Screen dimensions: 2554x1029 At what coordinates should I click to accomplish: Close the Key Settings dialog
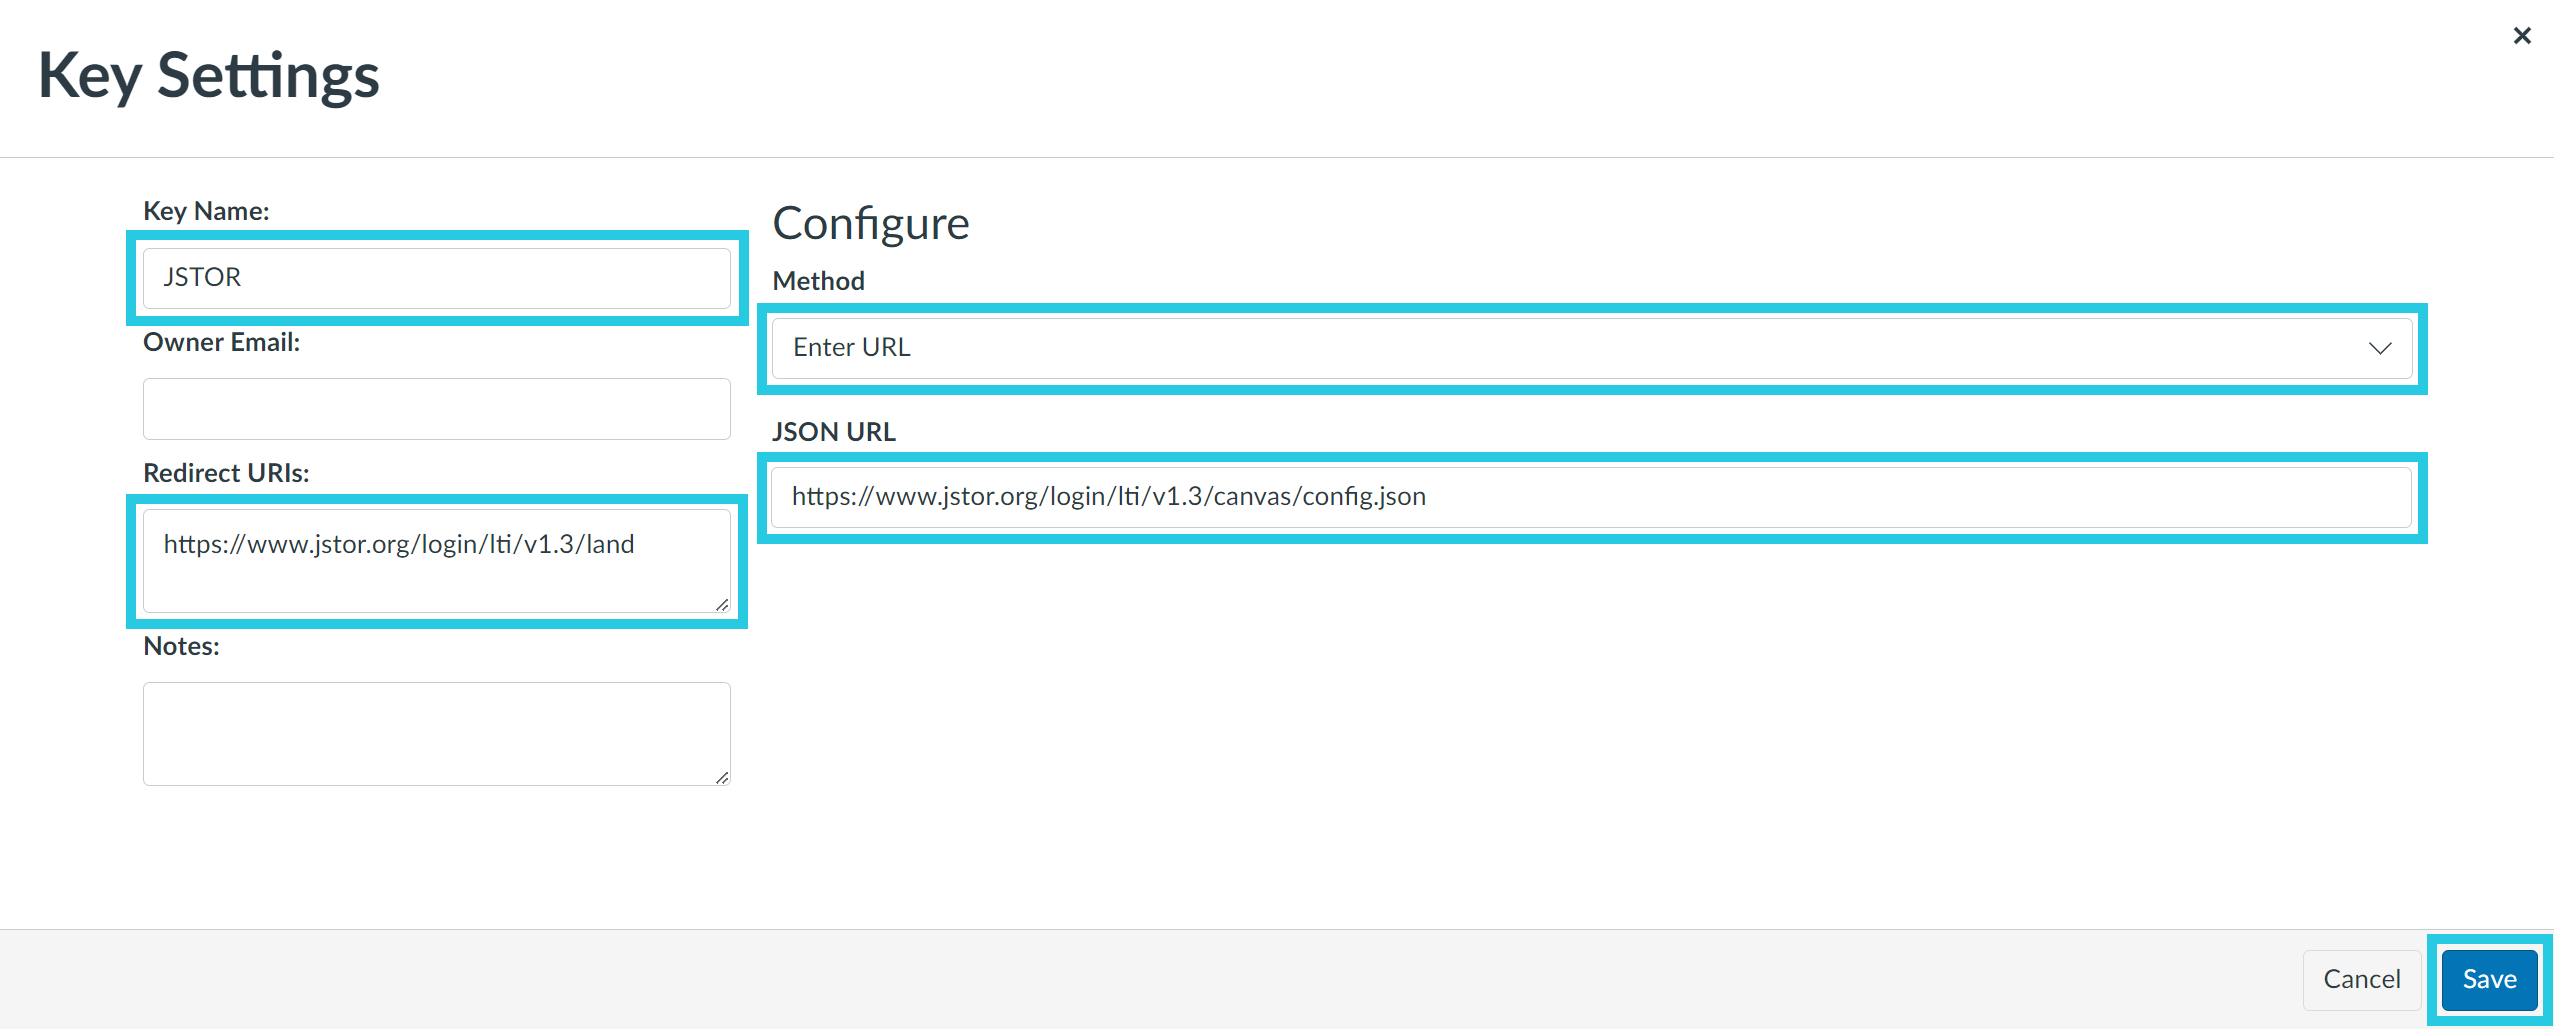[x=2521, y=36]
